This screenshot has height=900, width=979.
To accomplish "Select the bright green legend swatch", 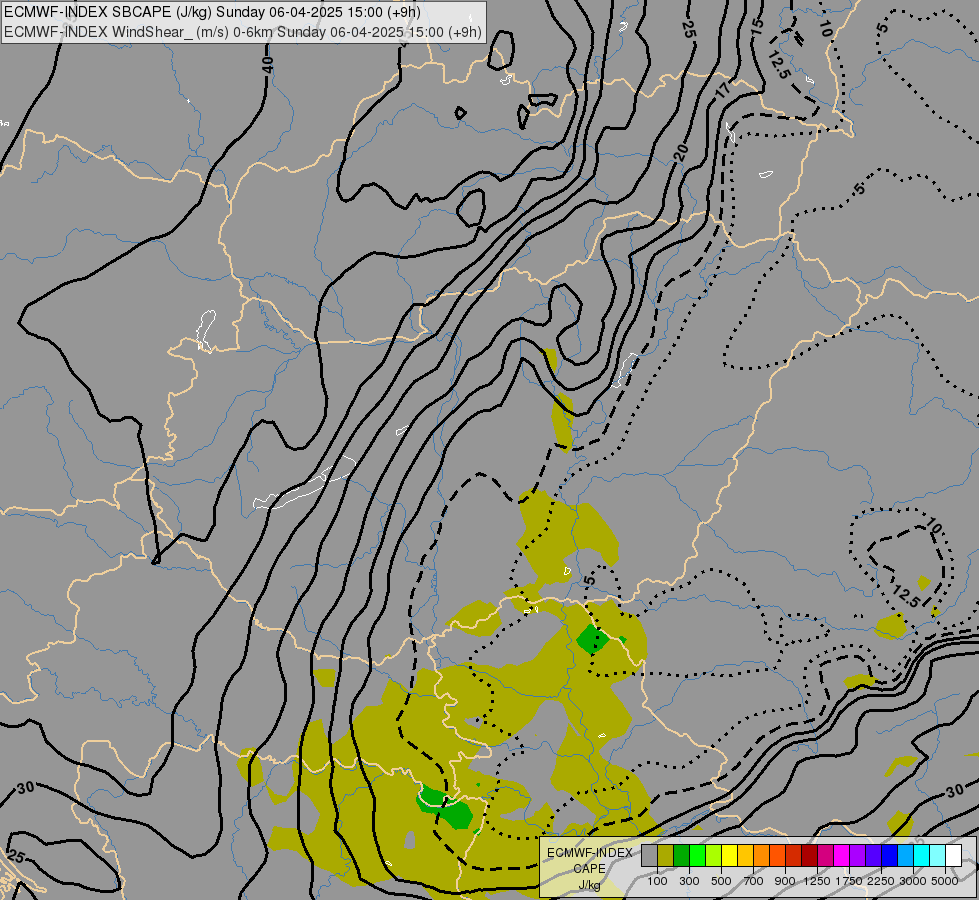I will [697, 856].
